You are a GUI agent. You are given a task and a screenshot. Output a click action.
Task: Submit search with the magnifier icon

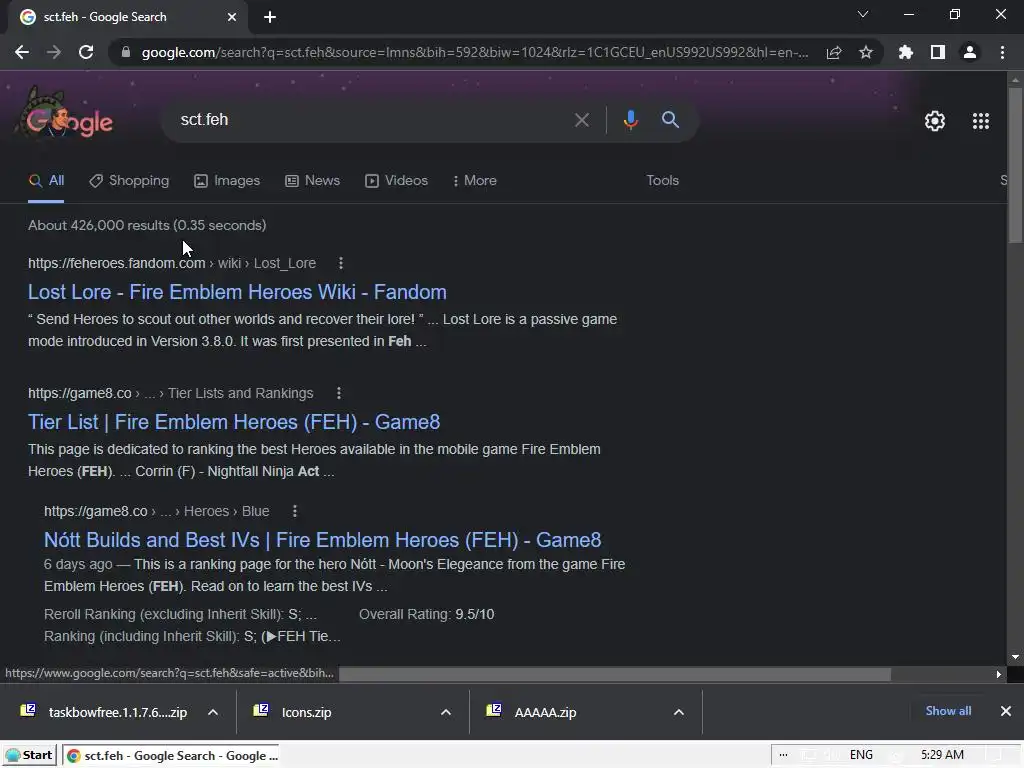tap(670, 120)
